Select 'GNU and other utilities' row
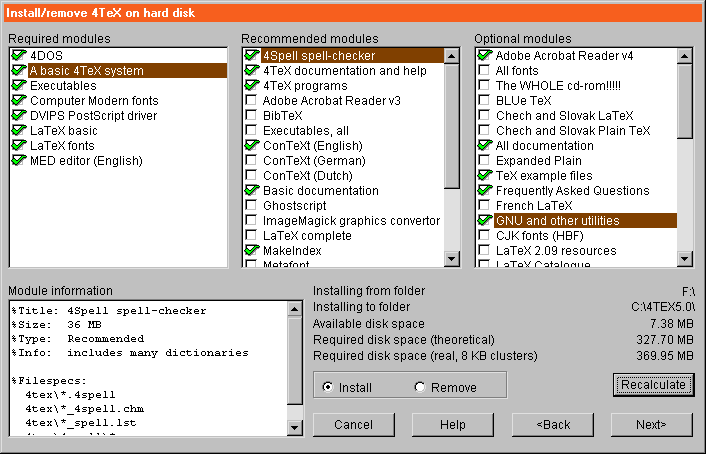Viewport: 706px width, 454px height. [585, 221]
